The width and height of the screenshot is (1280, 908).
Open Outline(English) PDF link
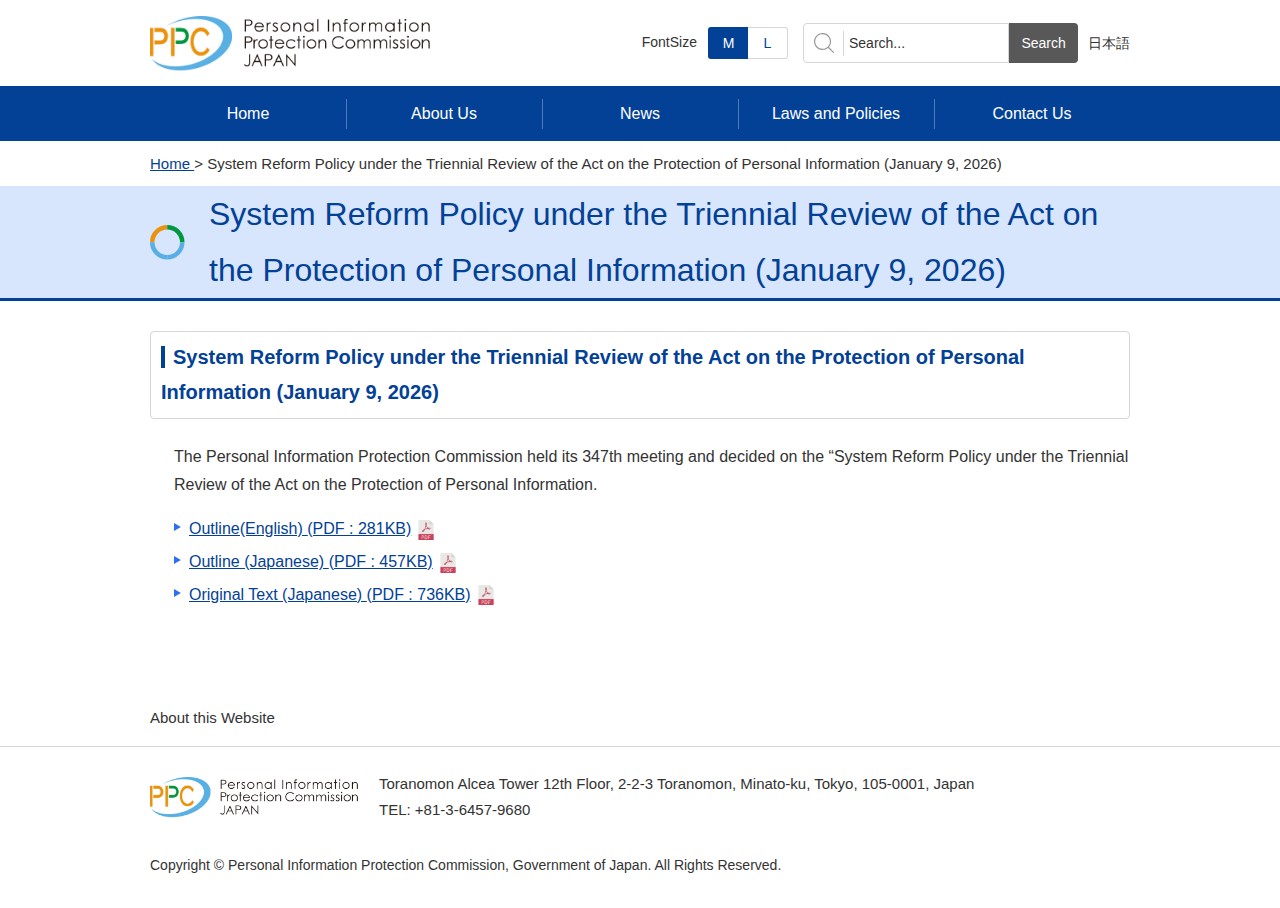pos(300,529)
